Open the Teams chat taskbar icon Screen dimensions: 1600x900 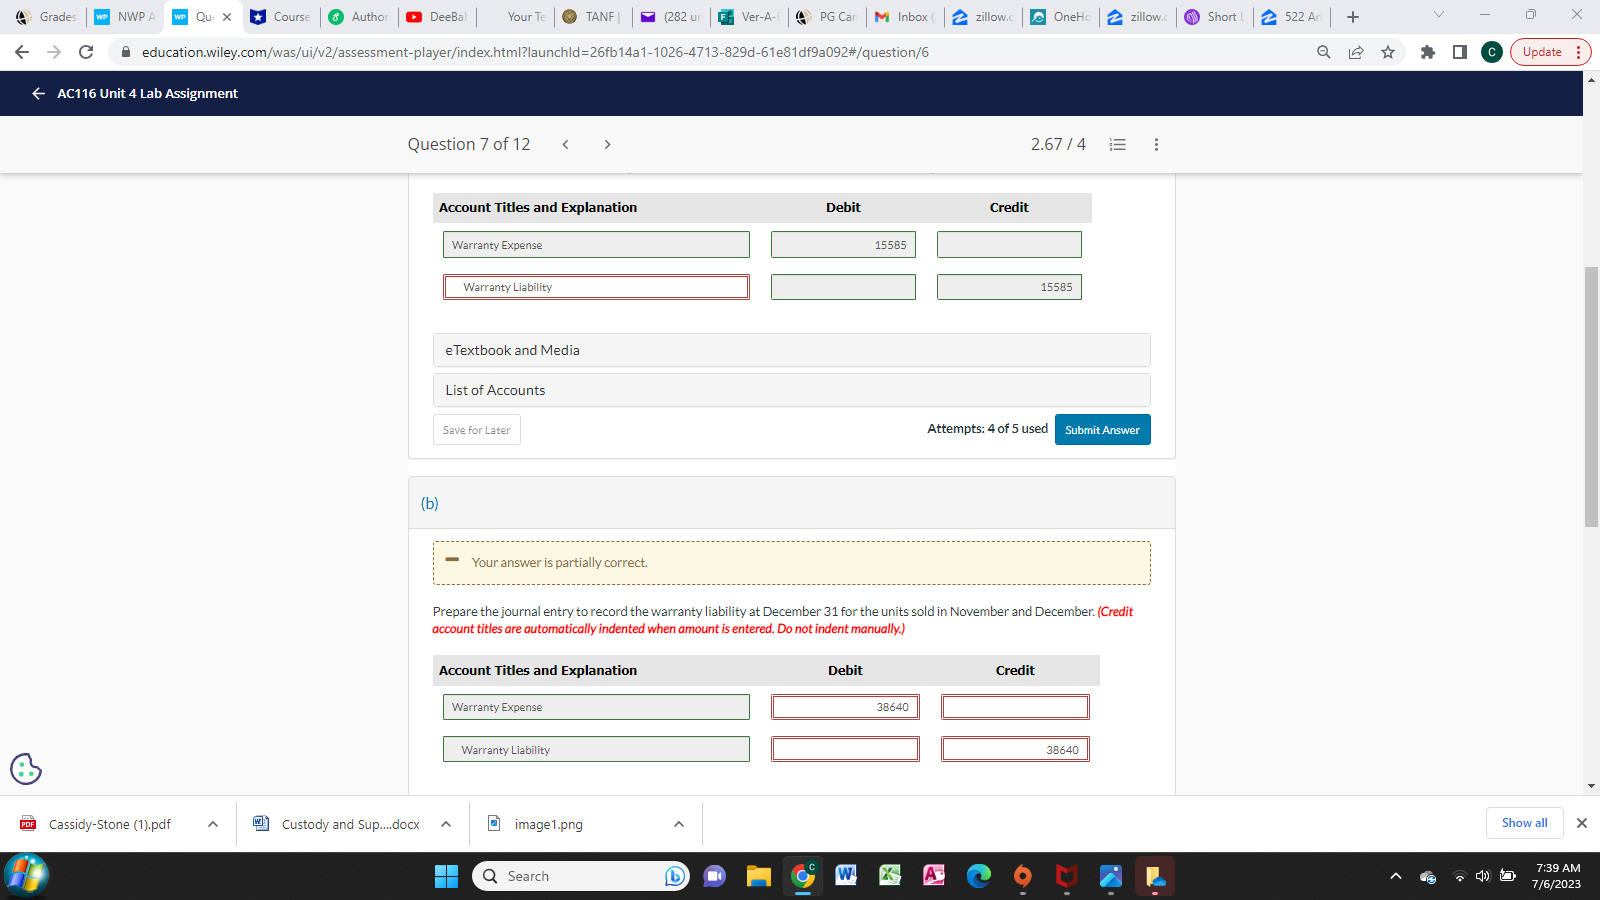point(714,876)
